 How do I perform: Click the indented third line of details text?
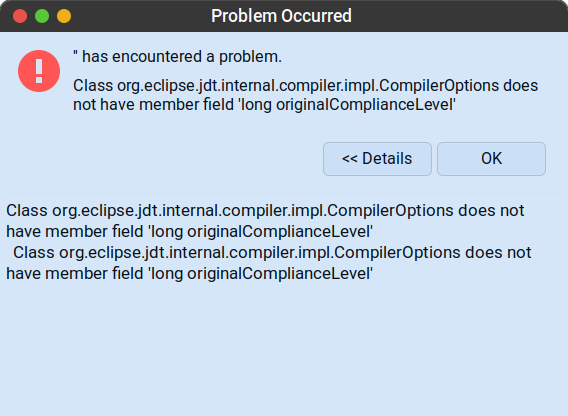[x=272, y=253]
